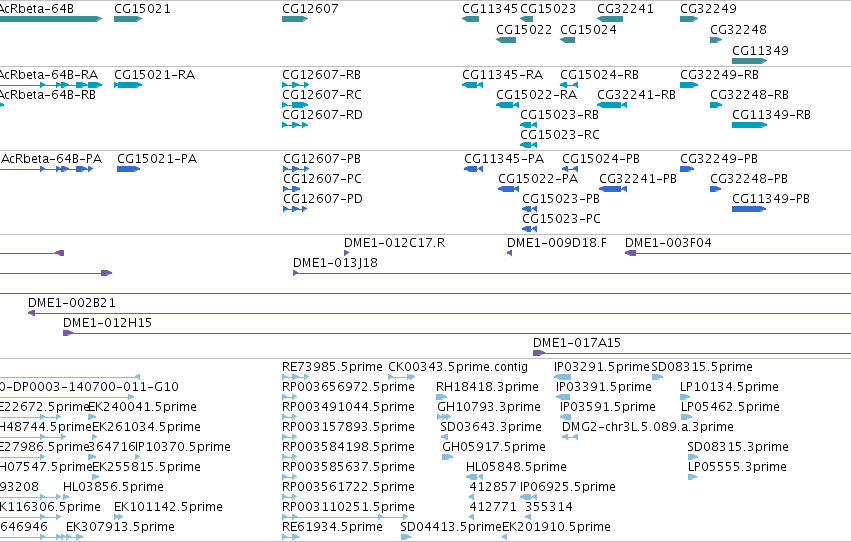The height and width of the screenshot is (542, 851).
Task: Select protein label CG15023-PC
Action: [x=561, y=219]
